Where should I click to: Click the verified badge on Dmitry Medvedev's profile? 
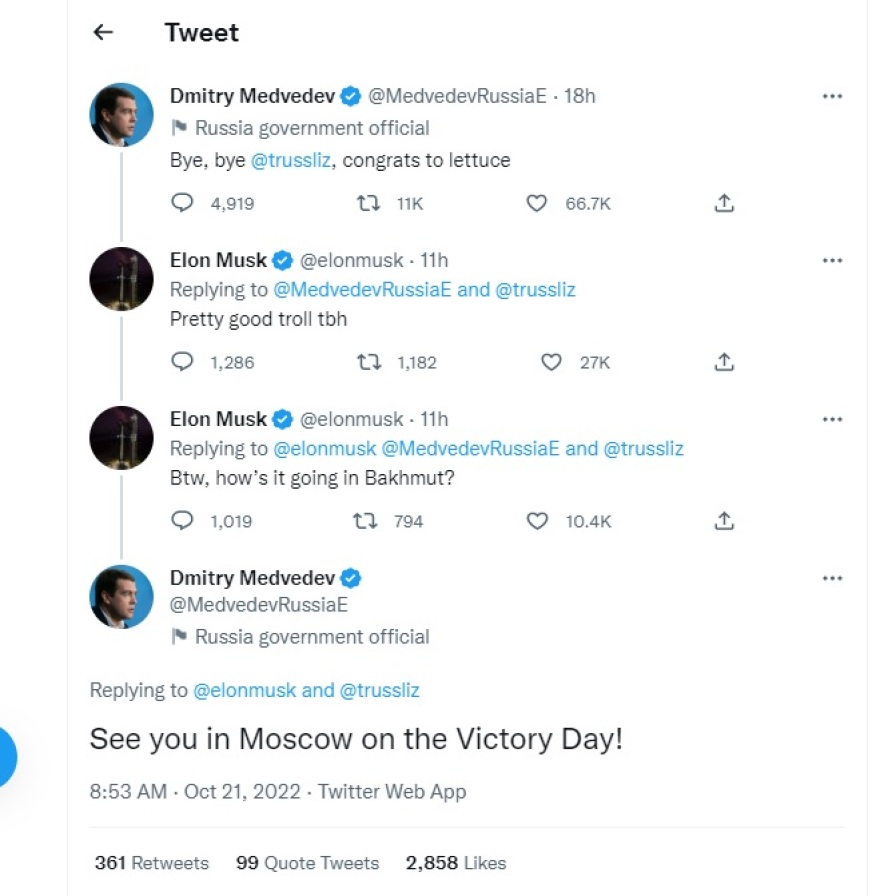350,96
